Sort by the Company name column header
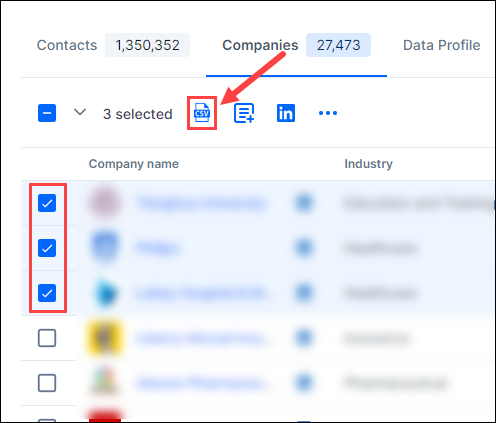The image size is (496, 423). [134, 164]
